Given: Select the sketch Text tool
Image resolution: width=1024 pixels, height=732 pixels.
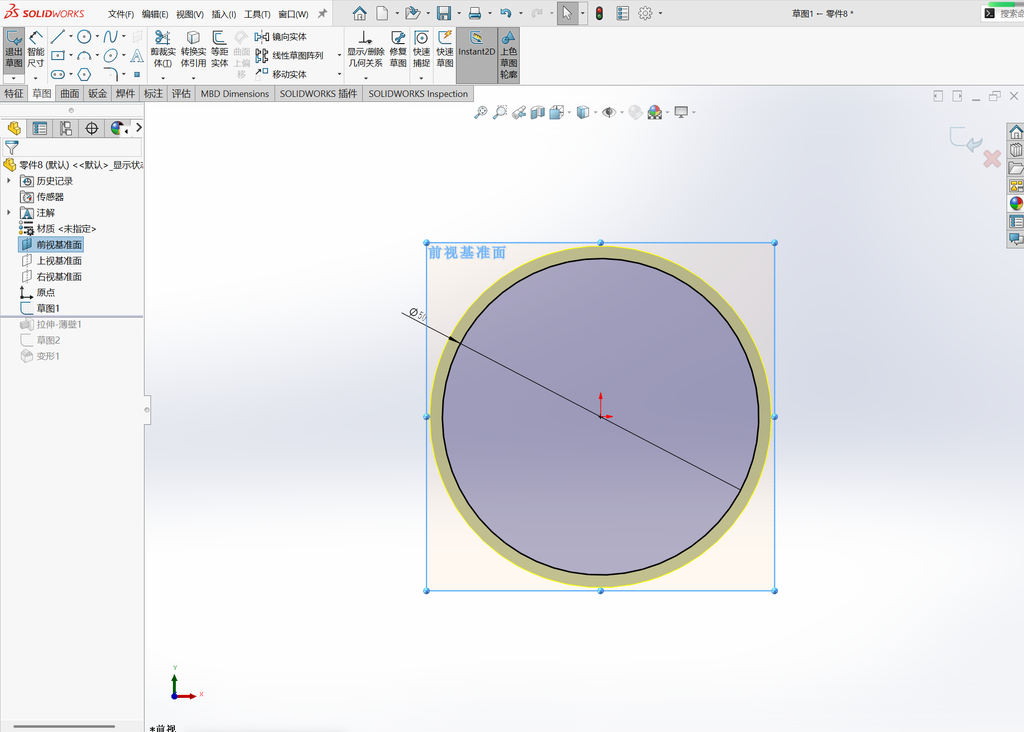Looking at the screenshot, I should coord(136,56).
